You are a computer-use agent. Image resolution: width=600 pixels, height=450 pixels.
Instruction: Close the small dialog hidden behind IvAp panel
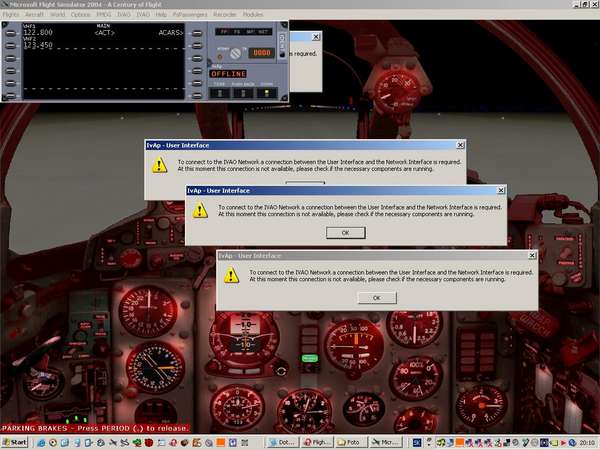tap(316, 37)
